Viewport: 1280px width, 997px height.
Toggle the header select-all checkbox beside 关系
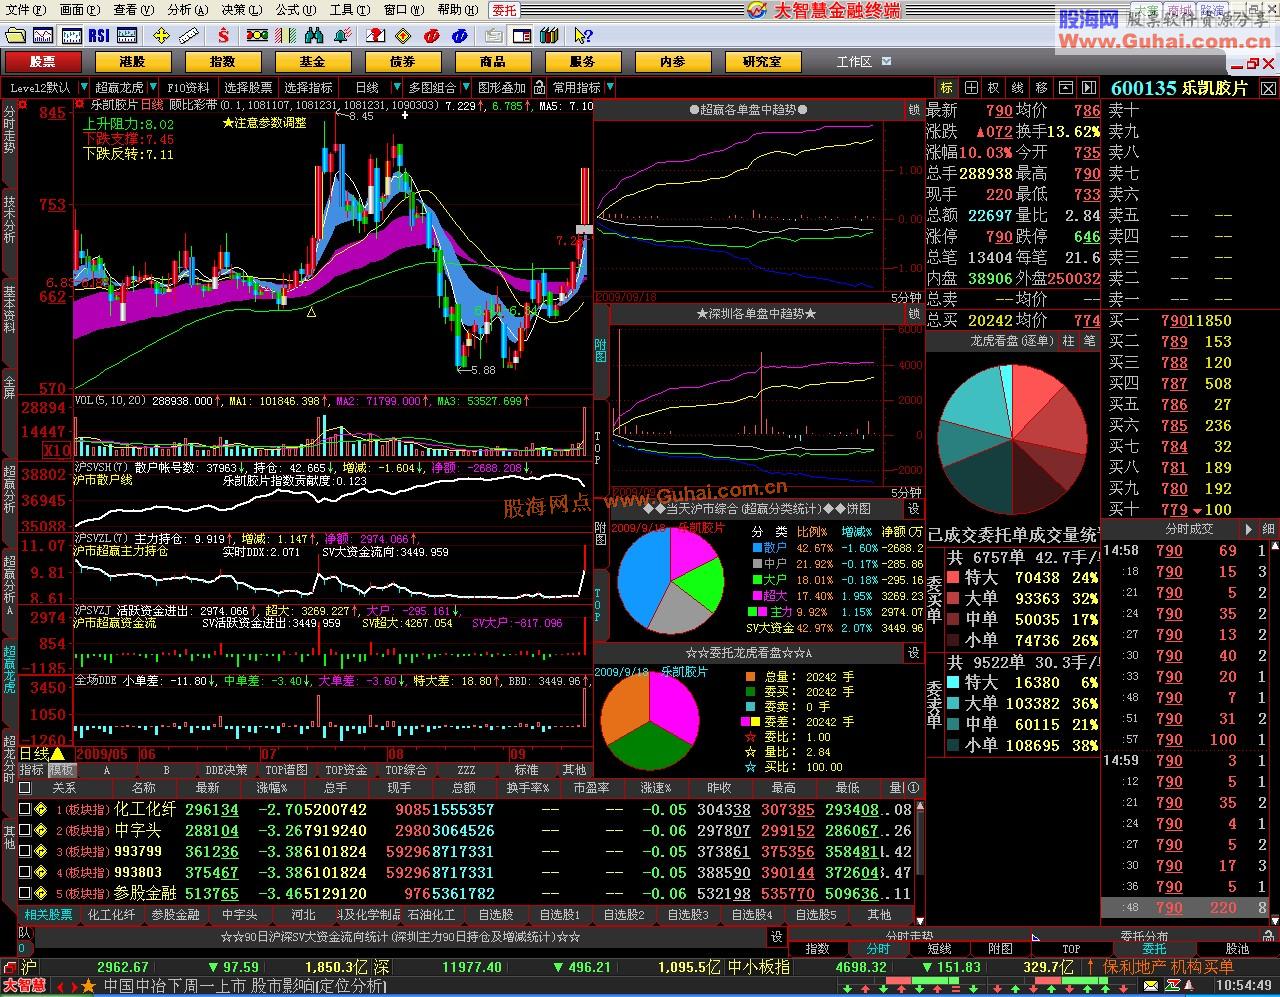point(25,788)
